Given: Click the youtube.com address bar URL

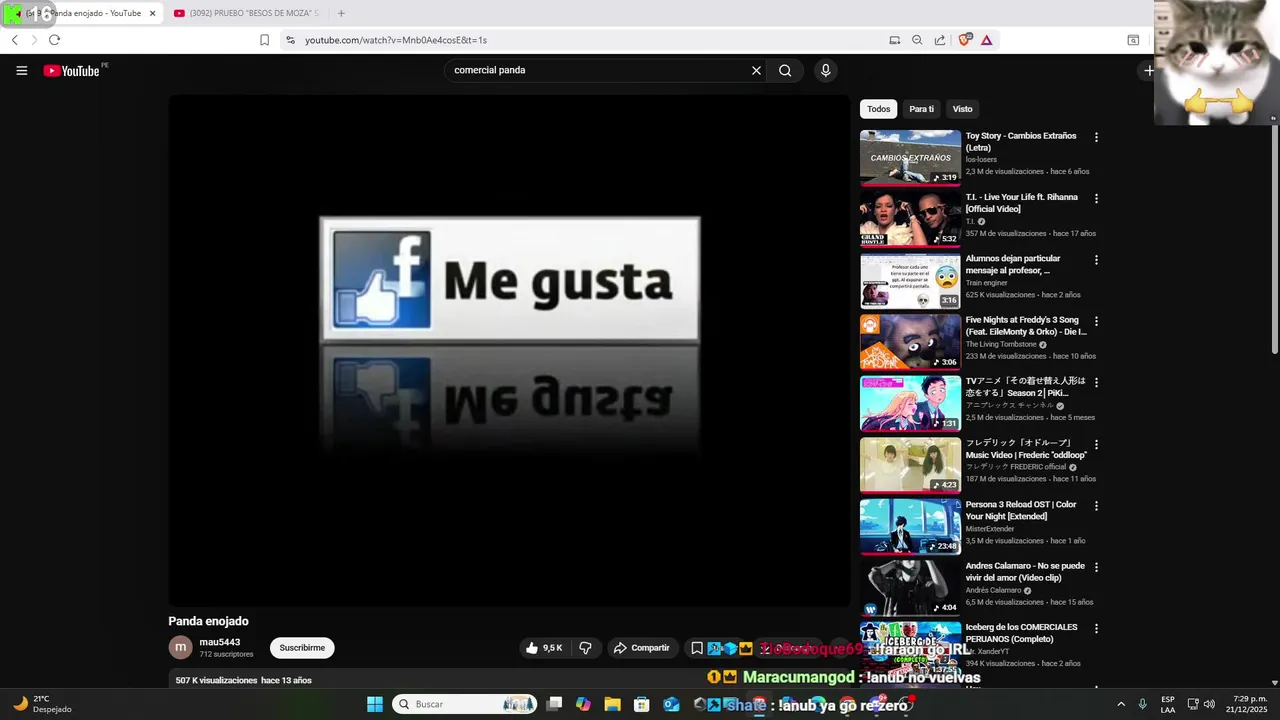Looking at the screenshot, I should tap(396, 40).
